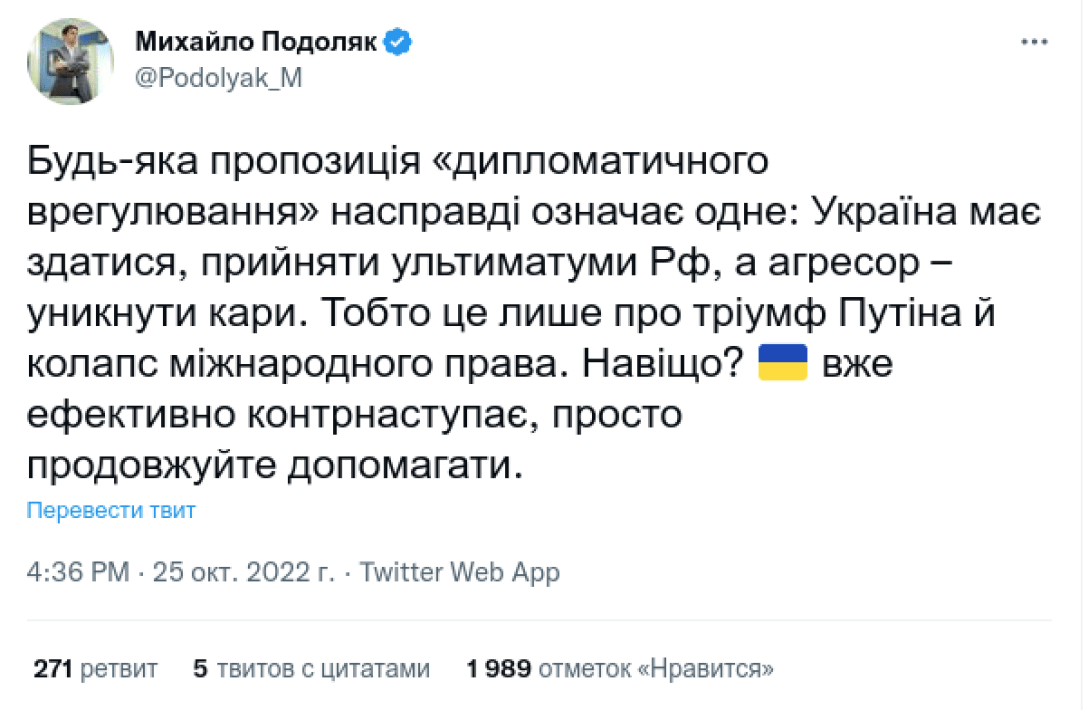Open Михайло Подоляк's profile picture

(x=70, y=60)
